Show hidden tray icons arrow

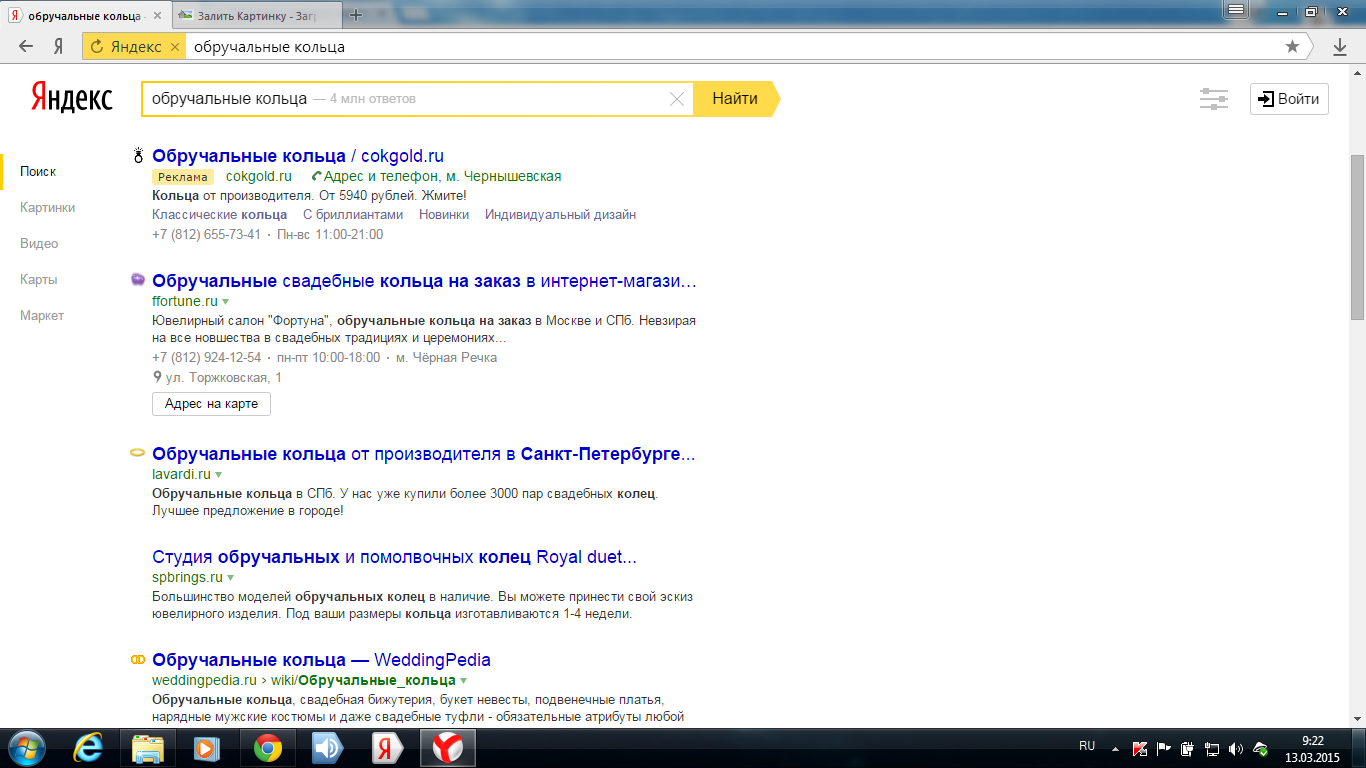[1115, 748]
